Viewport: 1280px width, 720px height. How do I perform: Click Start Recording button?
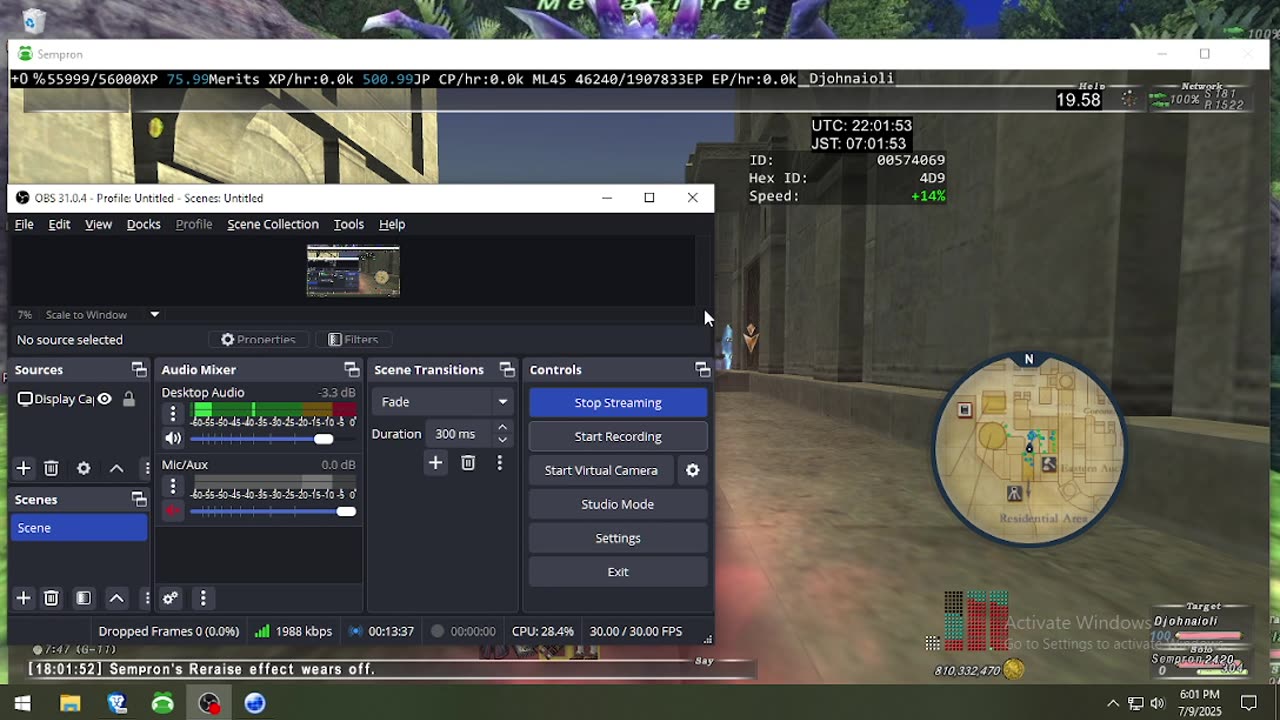pos(618,436)
